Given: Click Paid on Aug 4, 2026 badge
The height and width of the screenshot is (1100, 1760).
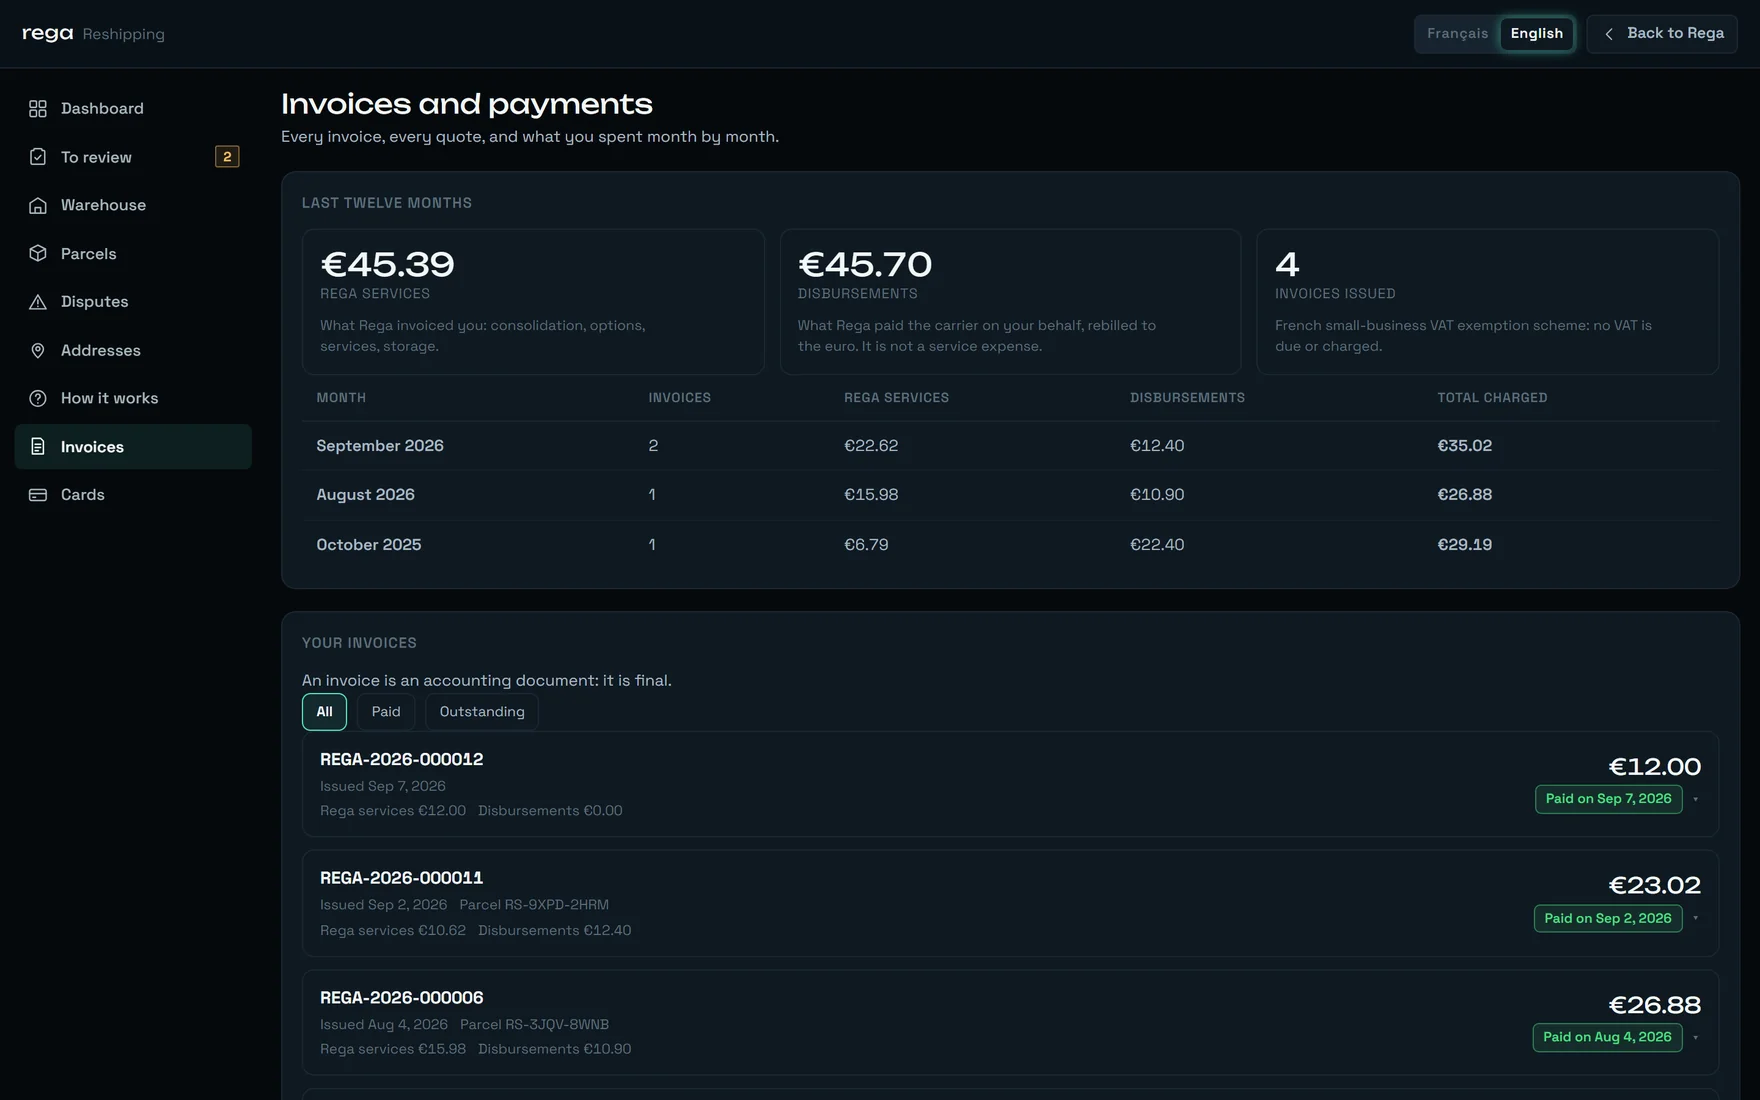Looking at the screenshot, I should (x=1607, y=1037).
